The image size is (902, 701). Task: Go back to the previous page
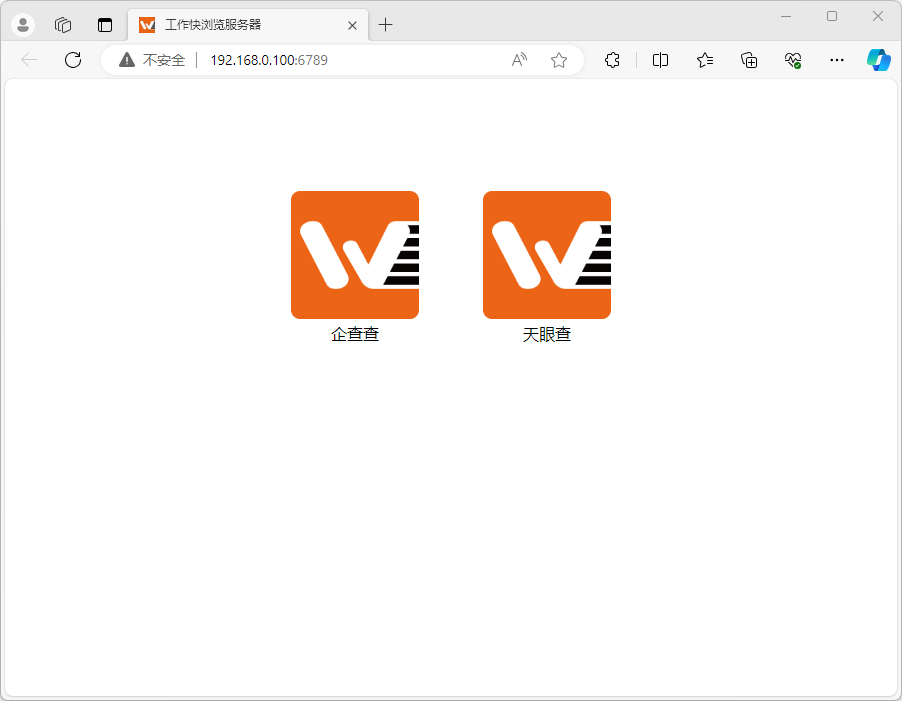tap(29, 60)
